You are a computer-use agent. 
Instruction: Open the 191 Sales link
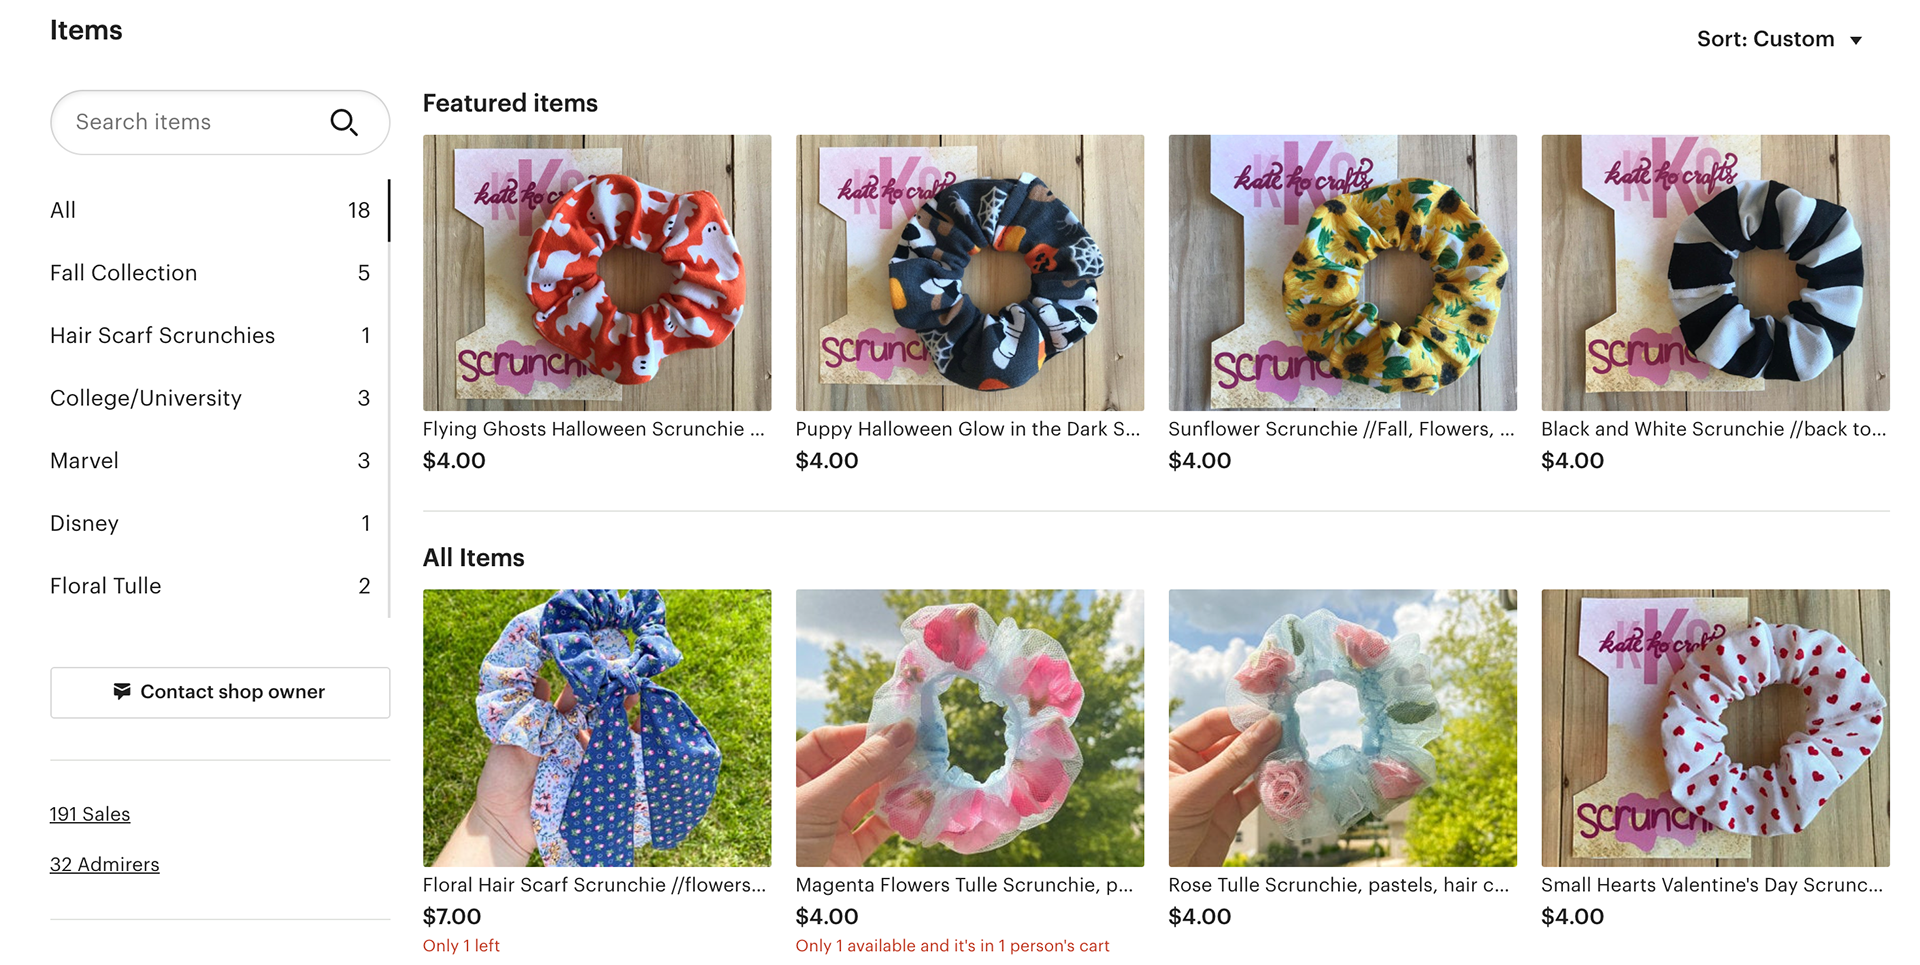[x=90, y=814]
